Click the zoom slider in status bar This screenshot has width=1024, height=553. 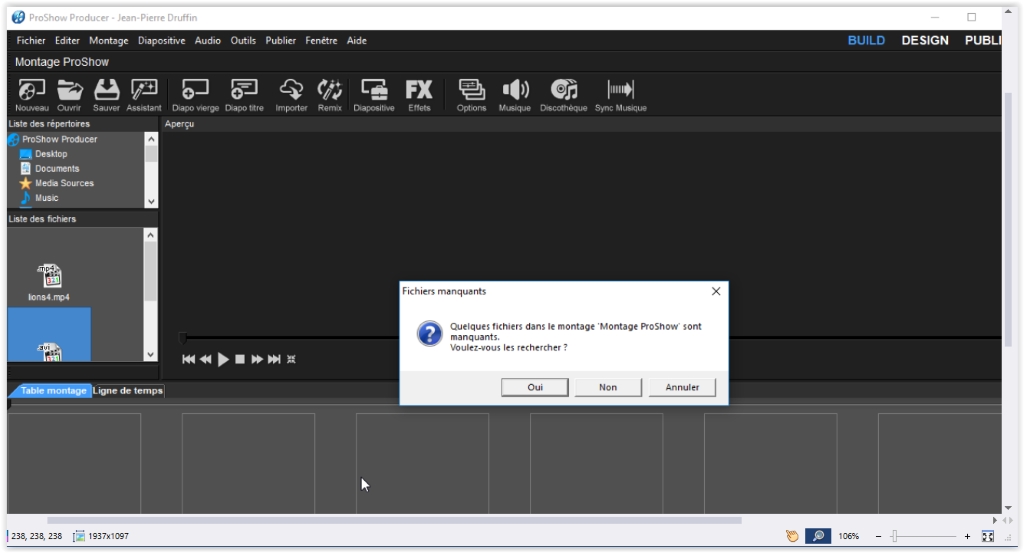coord(923,536)
